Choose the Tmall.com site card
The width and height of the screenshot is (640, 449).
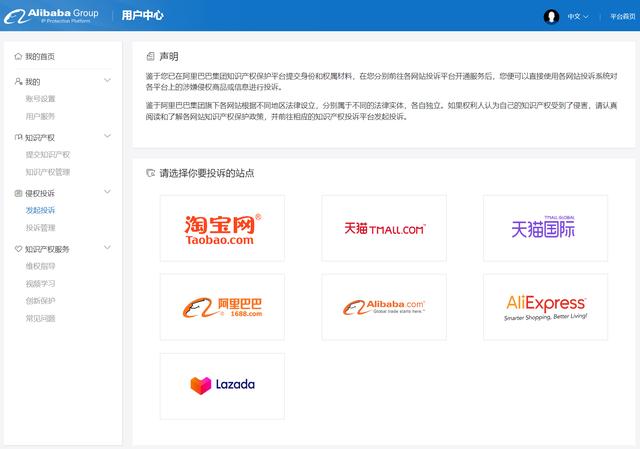click(384, 228)
